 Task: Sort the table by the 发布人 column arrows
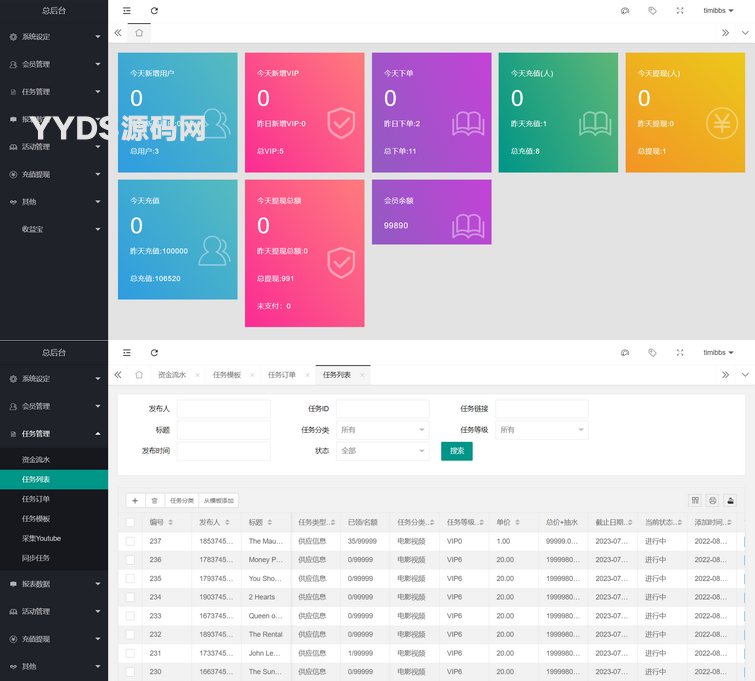pos(227,522)
